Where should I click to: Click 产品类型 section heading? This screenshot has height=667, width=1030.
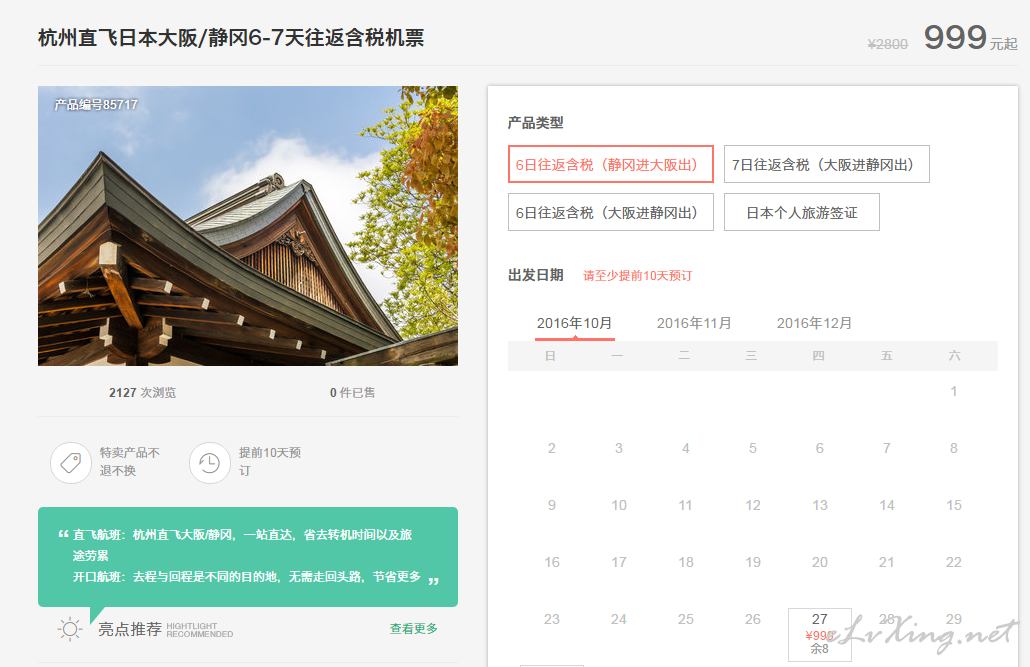coord(535,123)
